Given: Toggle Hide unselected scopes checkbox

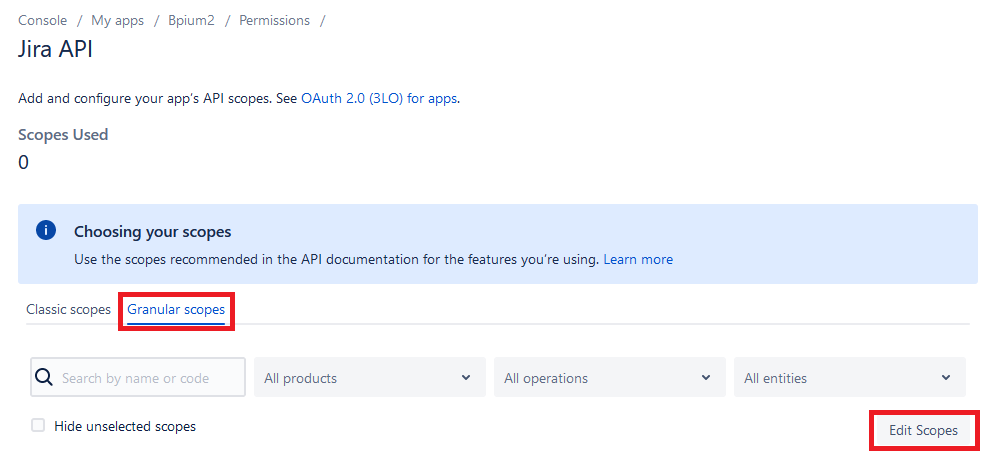Looking at the screenshot, I should pyautogui.click(x=39, y=426).
